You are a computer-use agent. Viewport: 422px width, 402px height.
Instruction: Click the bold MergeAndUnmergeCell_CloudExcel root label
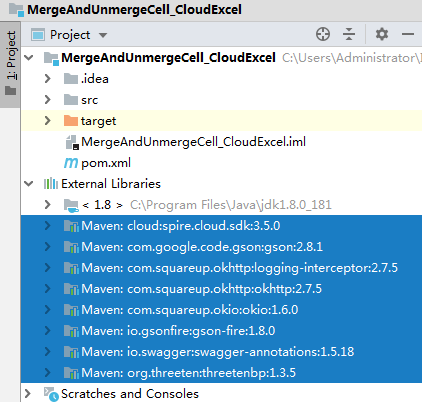[168, 58]
